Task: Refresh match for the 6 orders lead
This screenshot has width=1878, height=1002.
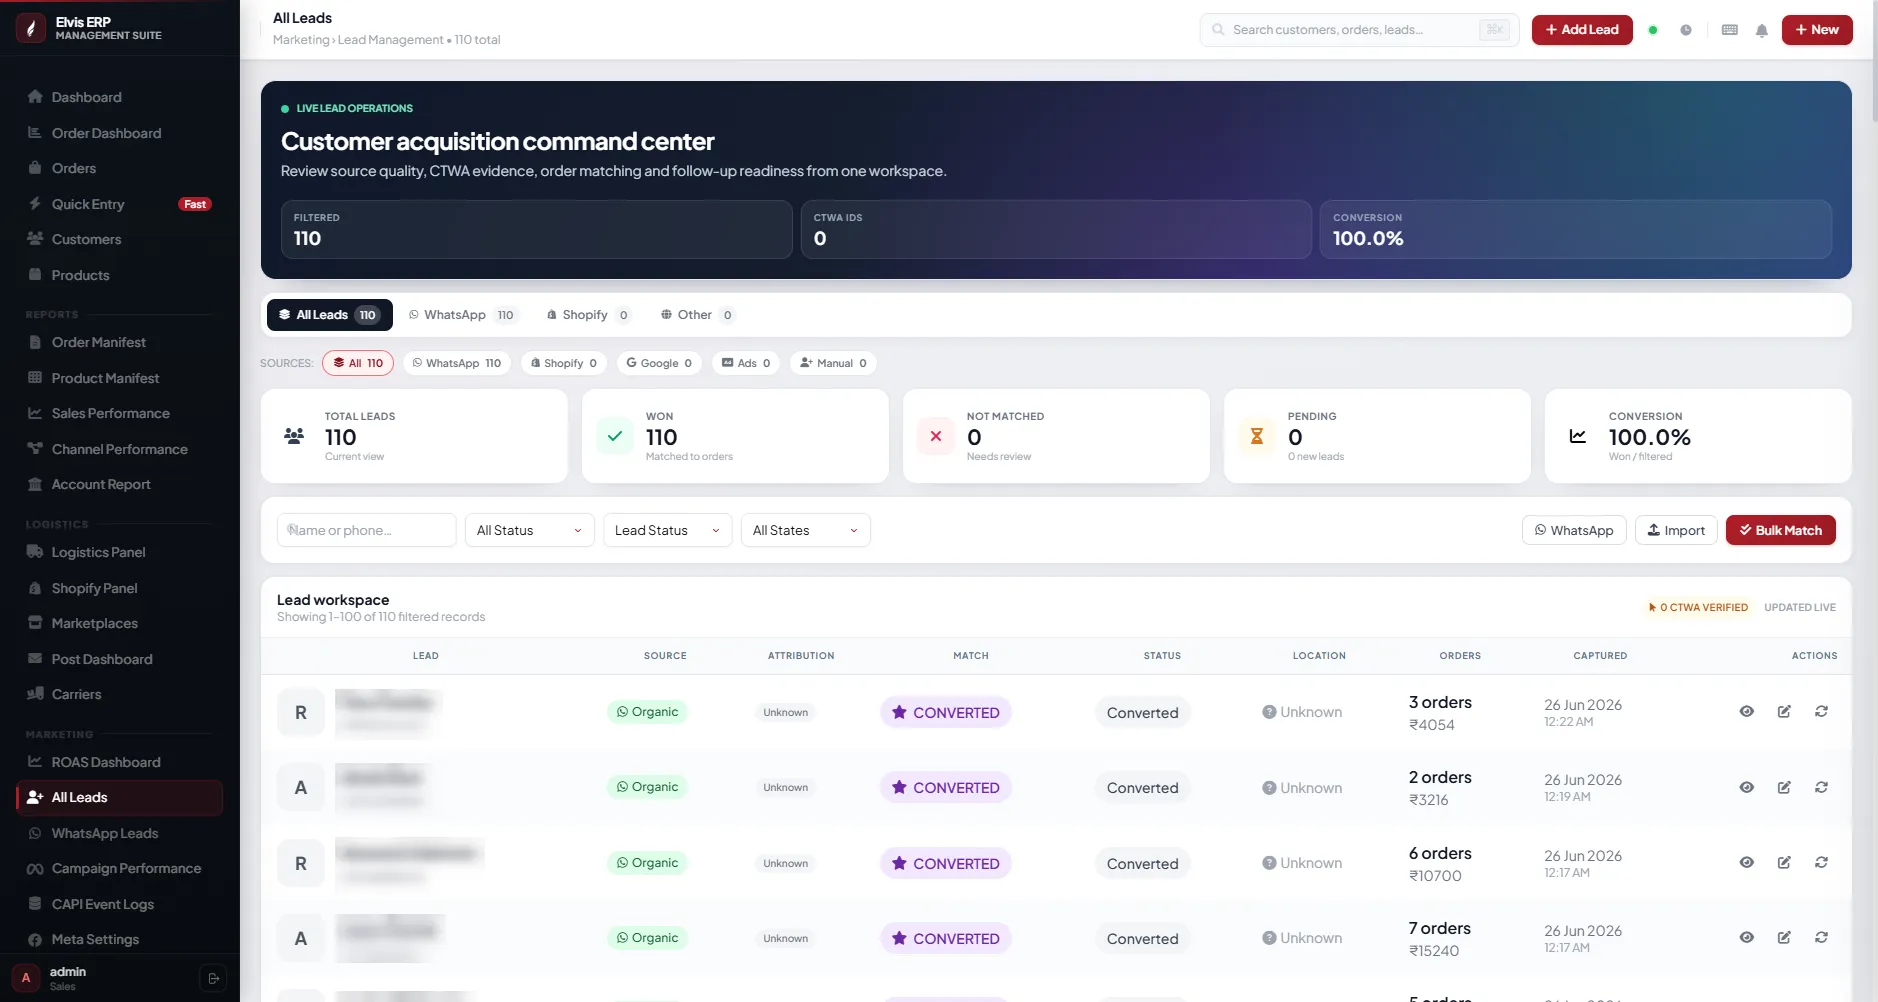Action: [1822, 863]
